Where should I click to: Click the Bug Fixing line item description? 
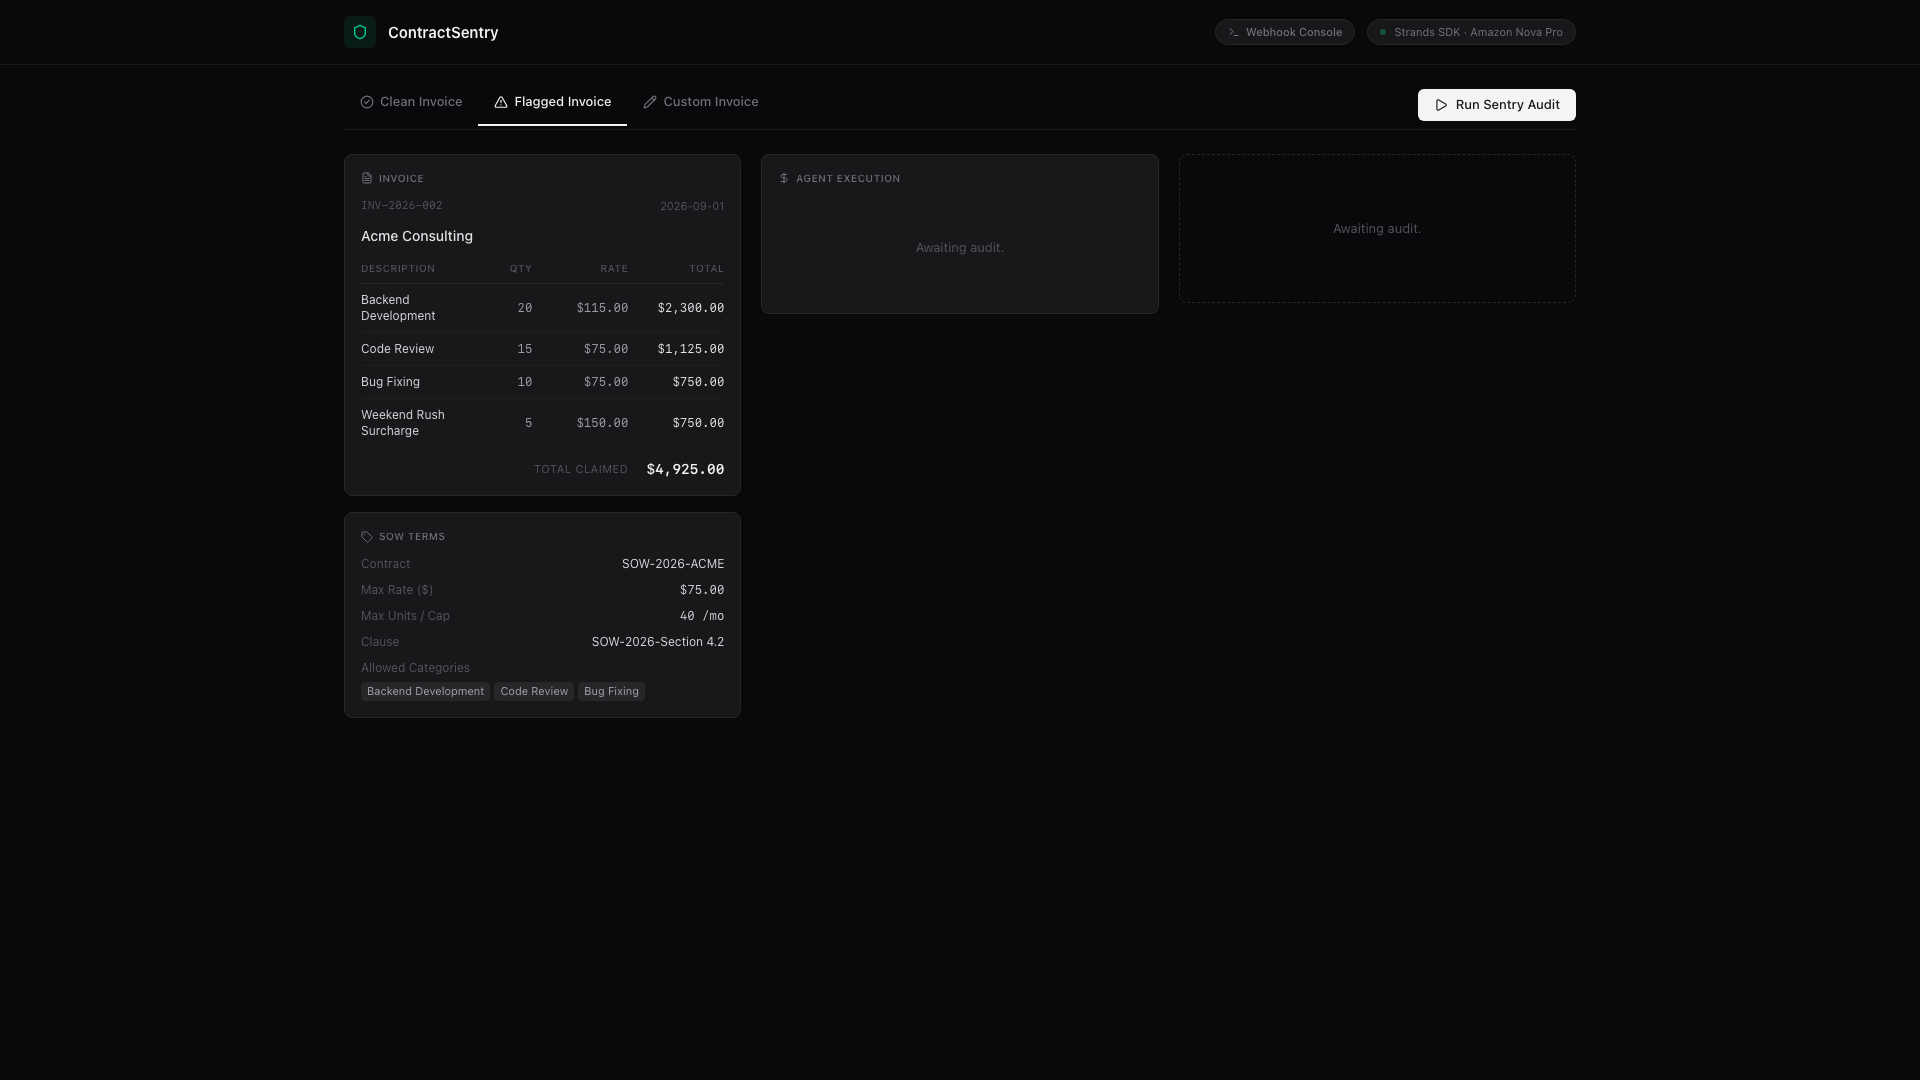pyautogui.click(x=390, y=382)
